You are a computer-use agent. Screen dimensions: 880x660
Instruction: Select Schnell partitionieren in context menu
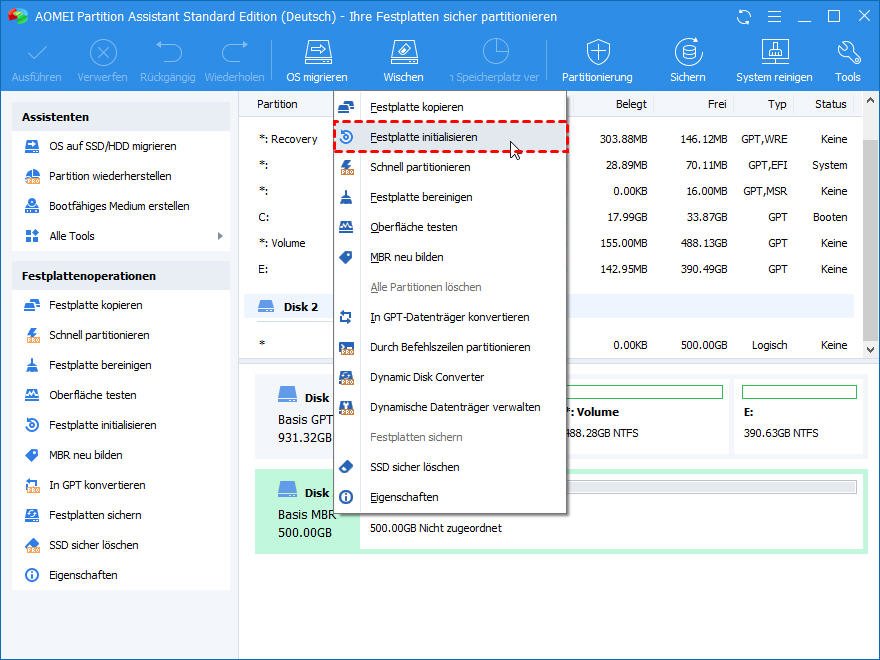coord(450,167)
